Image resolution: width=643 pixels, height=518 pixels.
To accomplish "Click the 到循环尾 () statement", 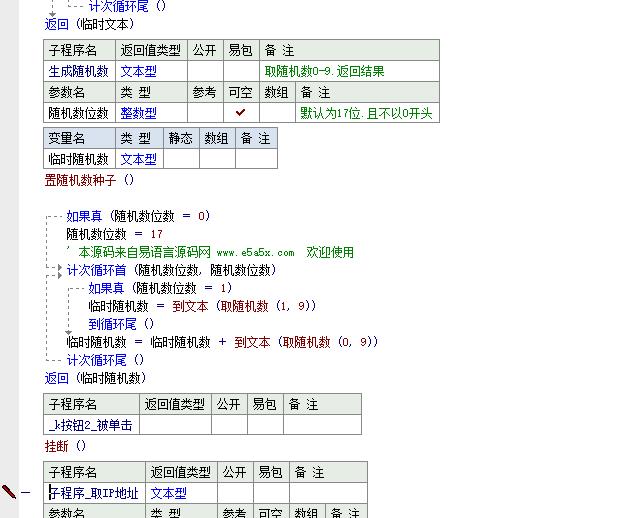I will 121,324.
